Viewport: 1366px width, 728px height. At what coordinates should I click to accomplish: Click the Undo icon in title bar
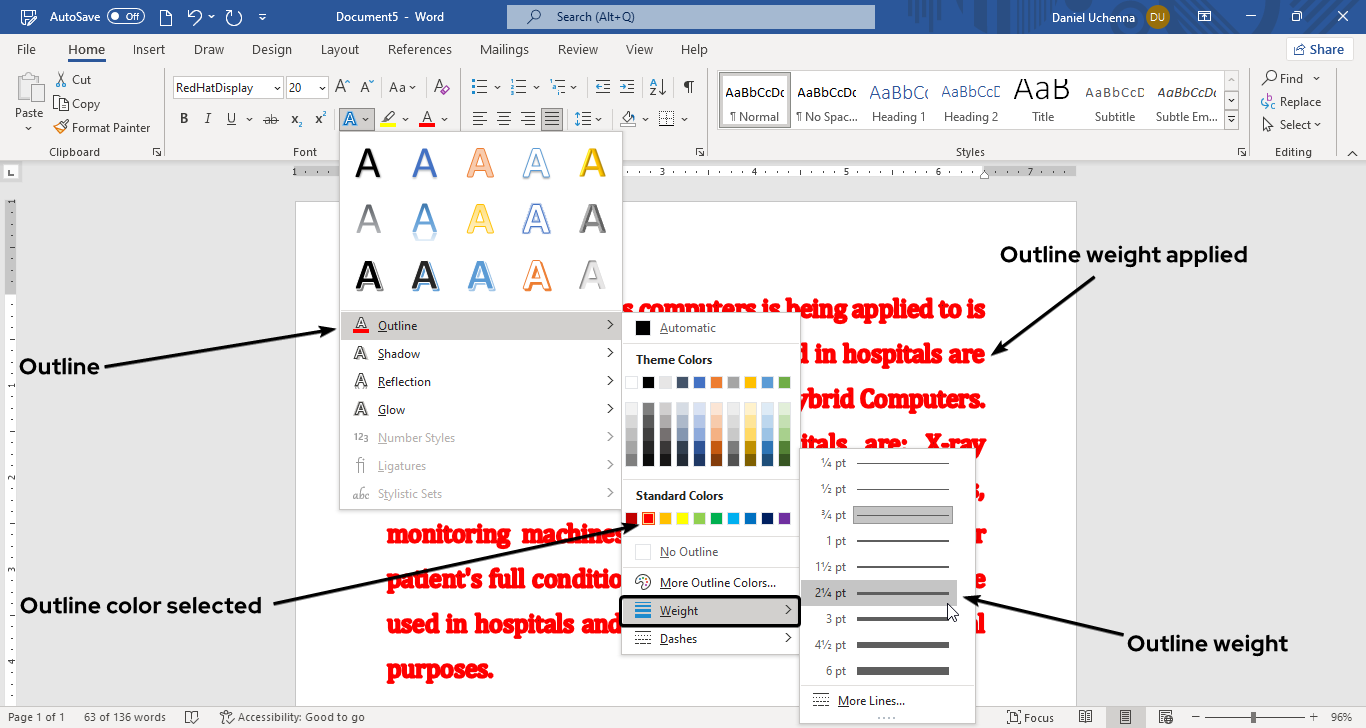tap(194, 17)
